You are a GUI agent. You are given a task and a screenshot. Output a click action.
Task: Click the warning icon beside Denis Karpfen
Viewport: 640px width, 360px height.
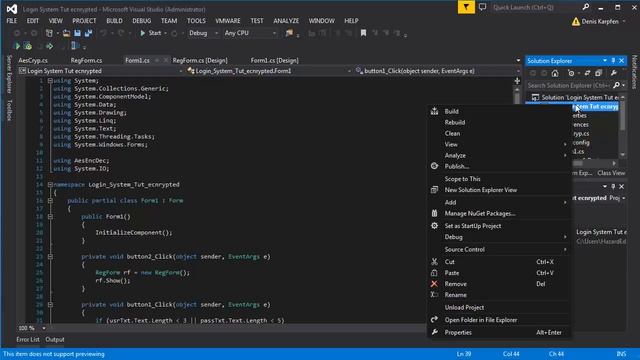pos(576,21)
